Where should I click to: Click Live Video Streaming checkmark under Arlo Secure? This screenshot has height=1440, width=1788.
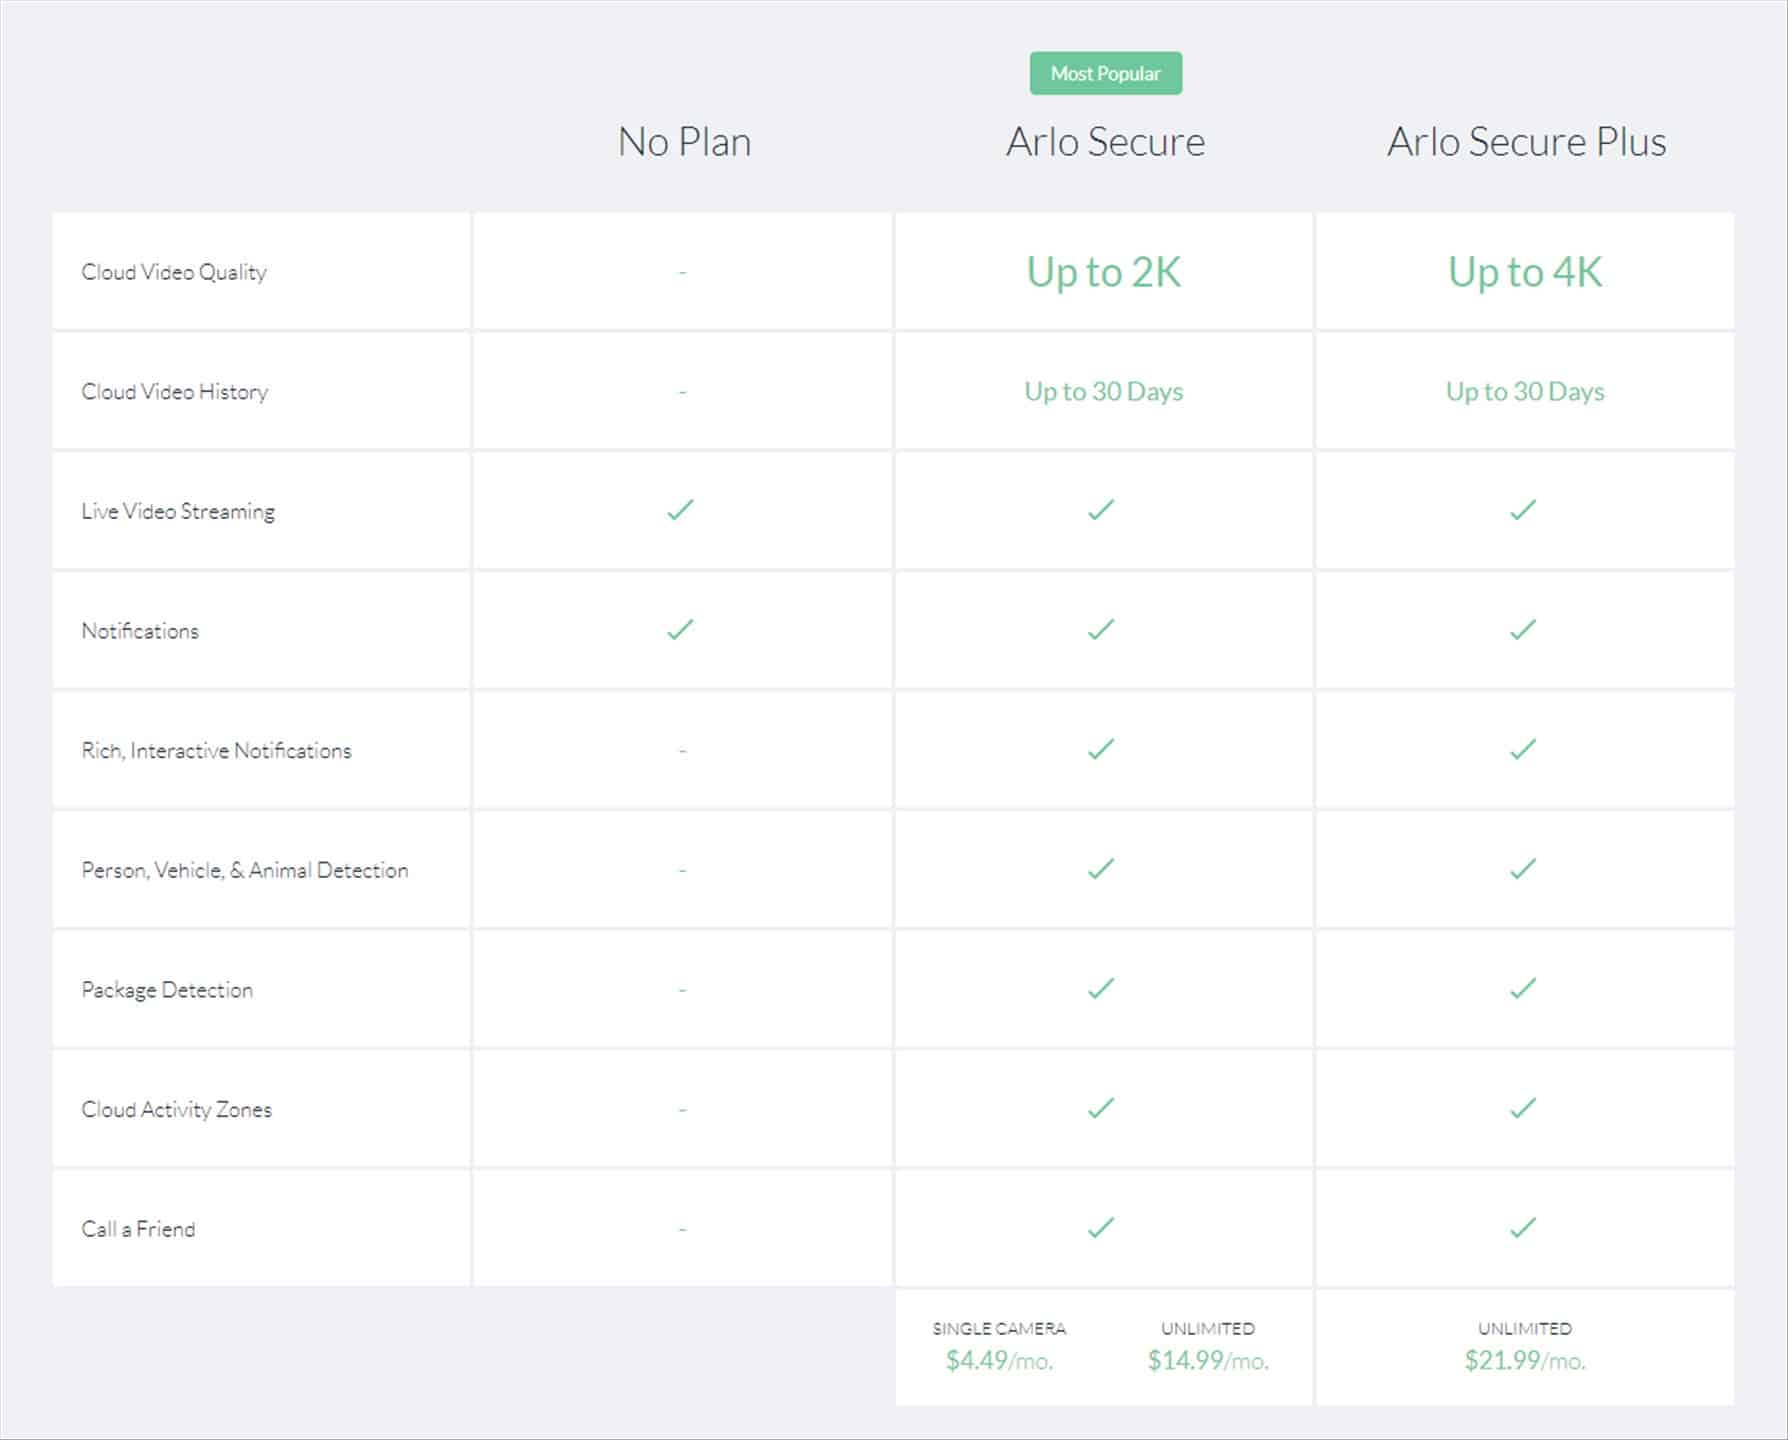(x=1101, y=510)
